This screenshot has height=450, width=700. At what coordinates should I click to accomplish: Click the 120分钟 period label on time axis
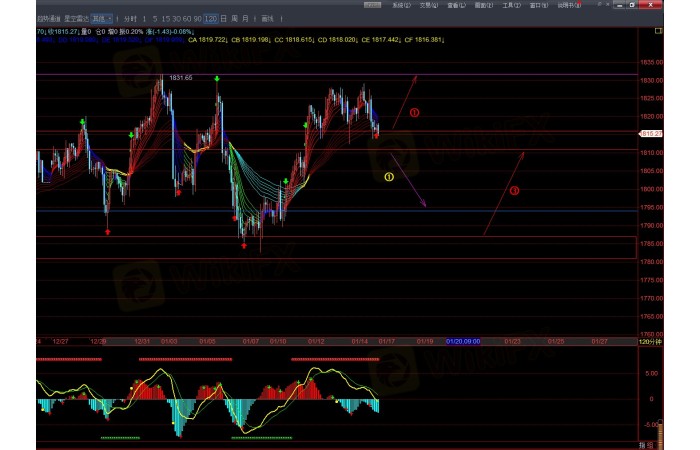coord(652,341)
